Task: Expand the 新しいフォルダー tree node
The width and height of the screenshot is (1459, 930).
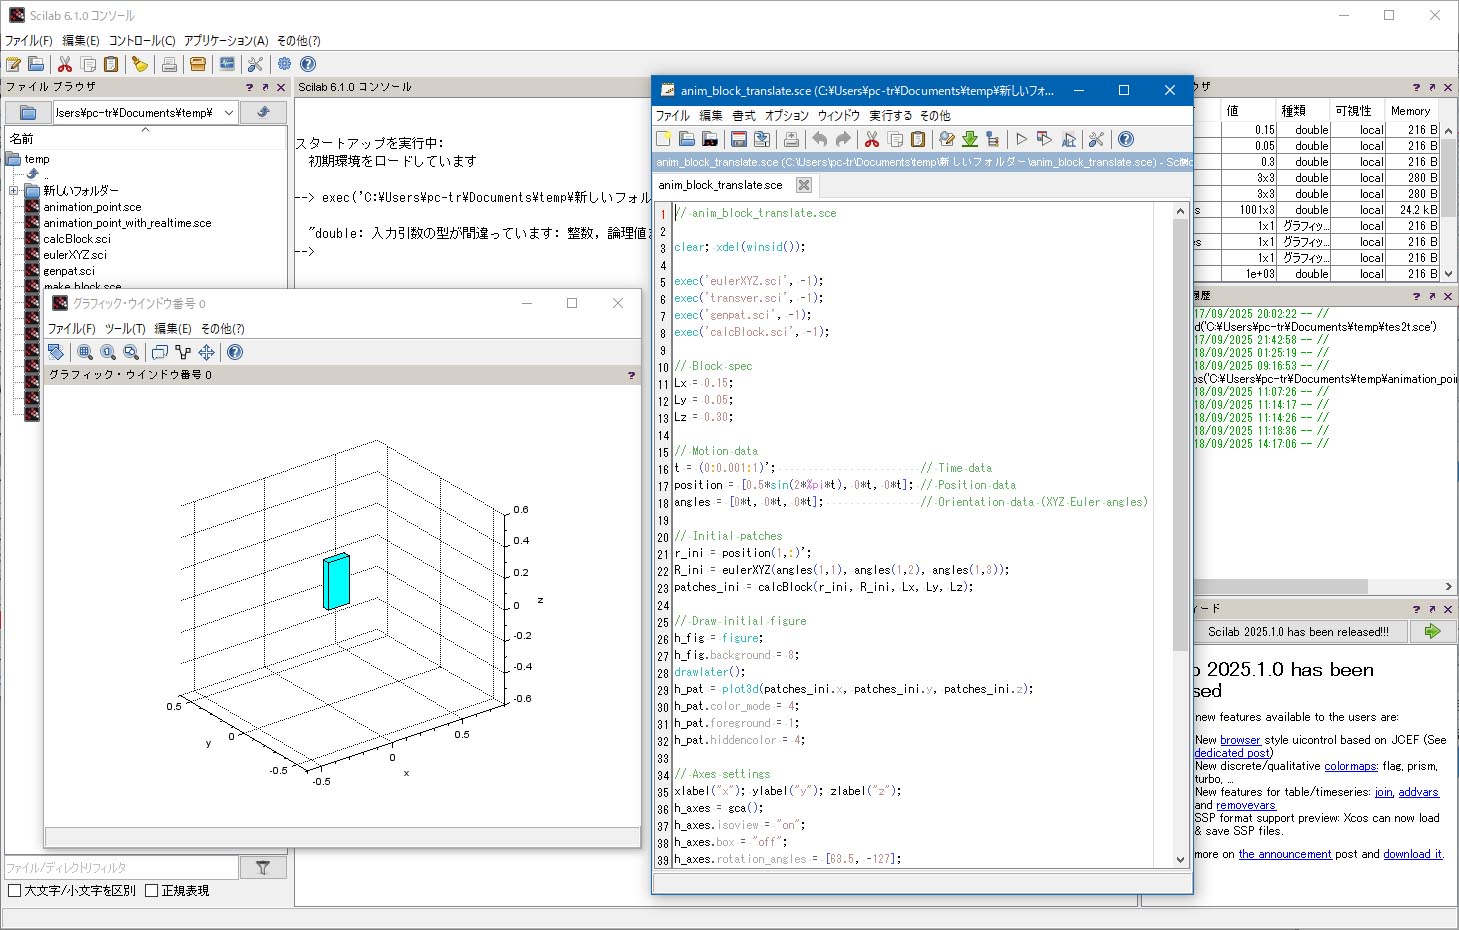Action: point(14,190)
